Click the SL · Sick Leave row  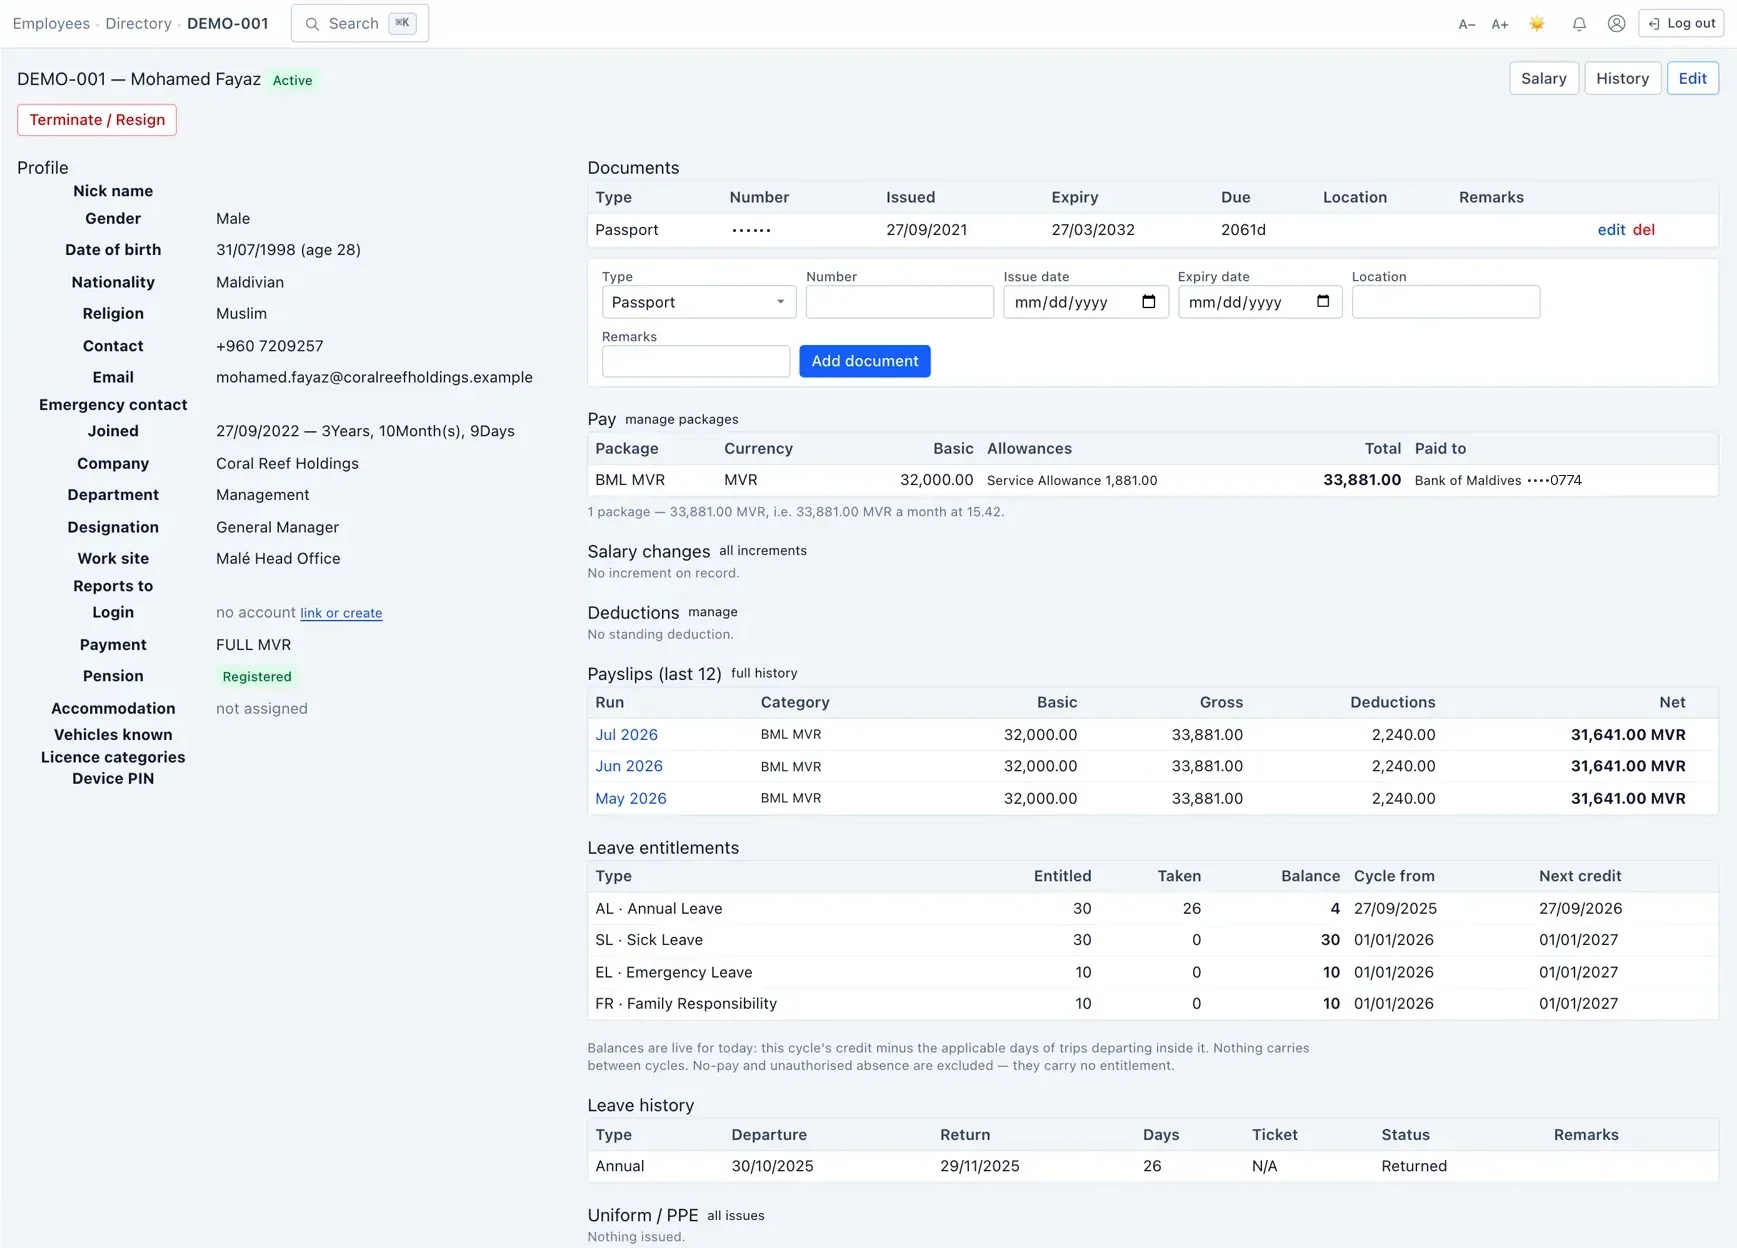coord(1152,940)
